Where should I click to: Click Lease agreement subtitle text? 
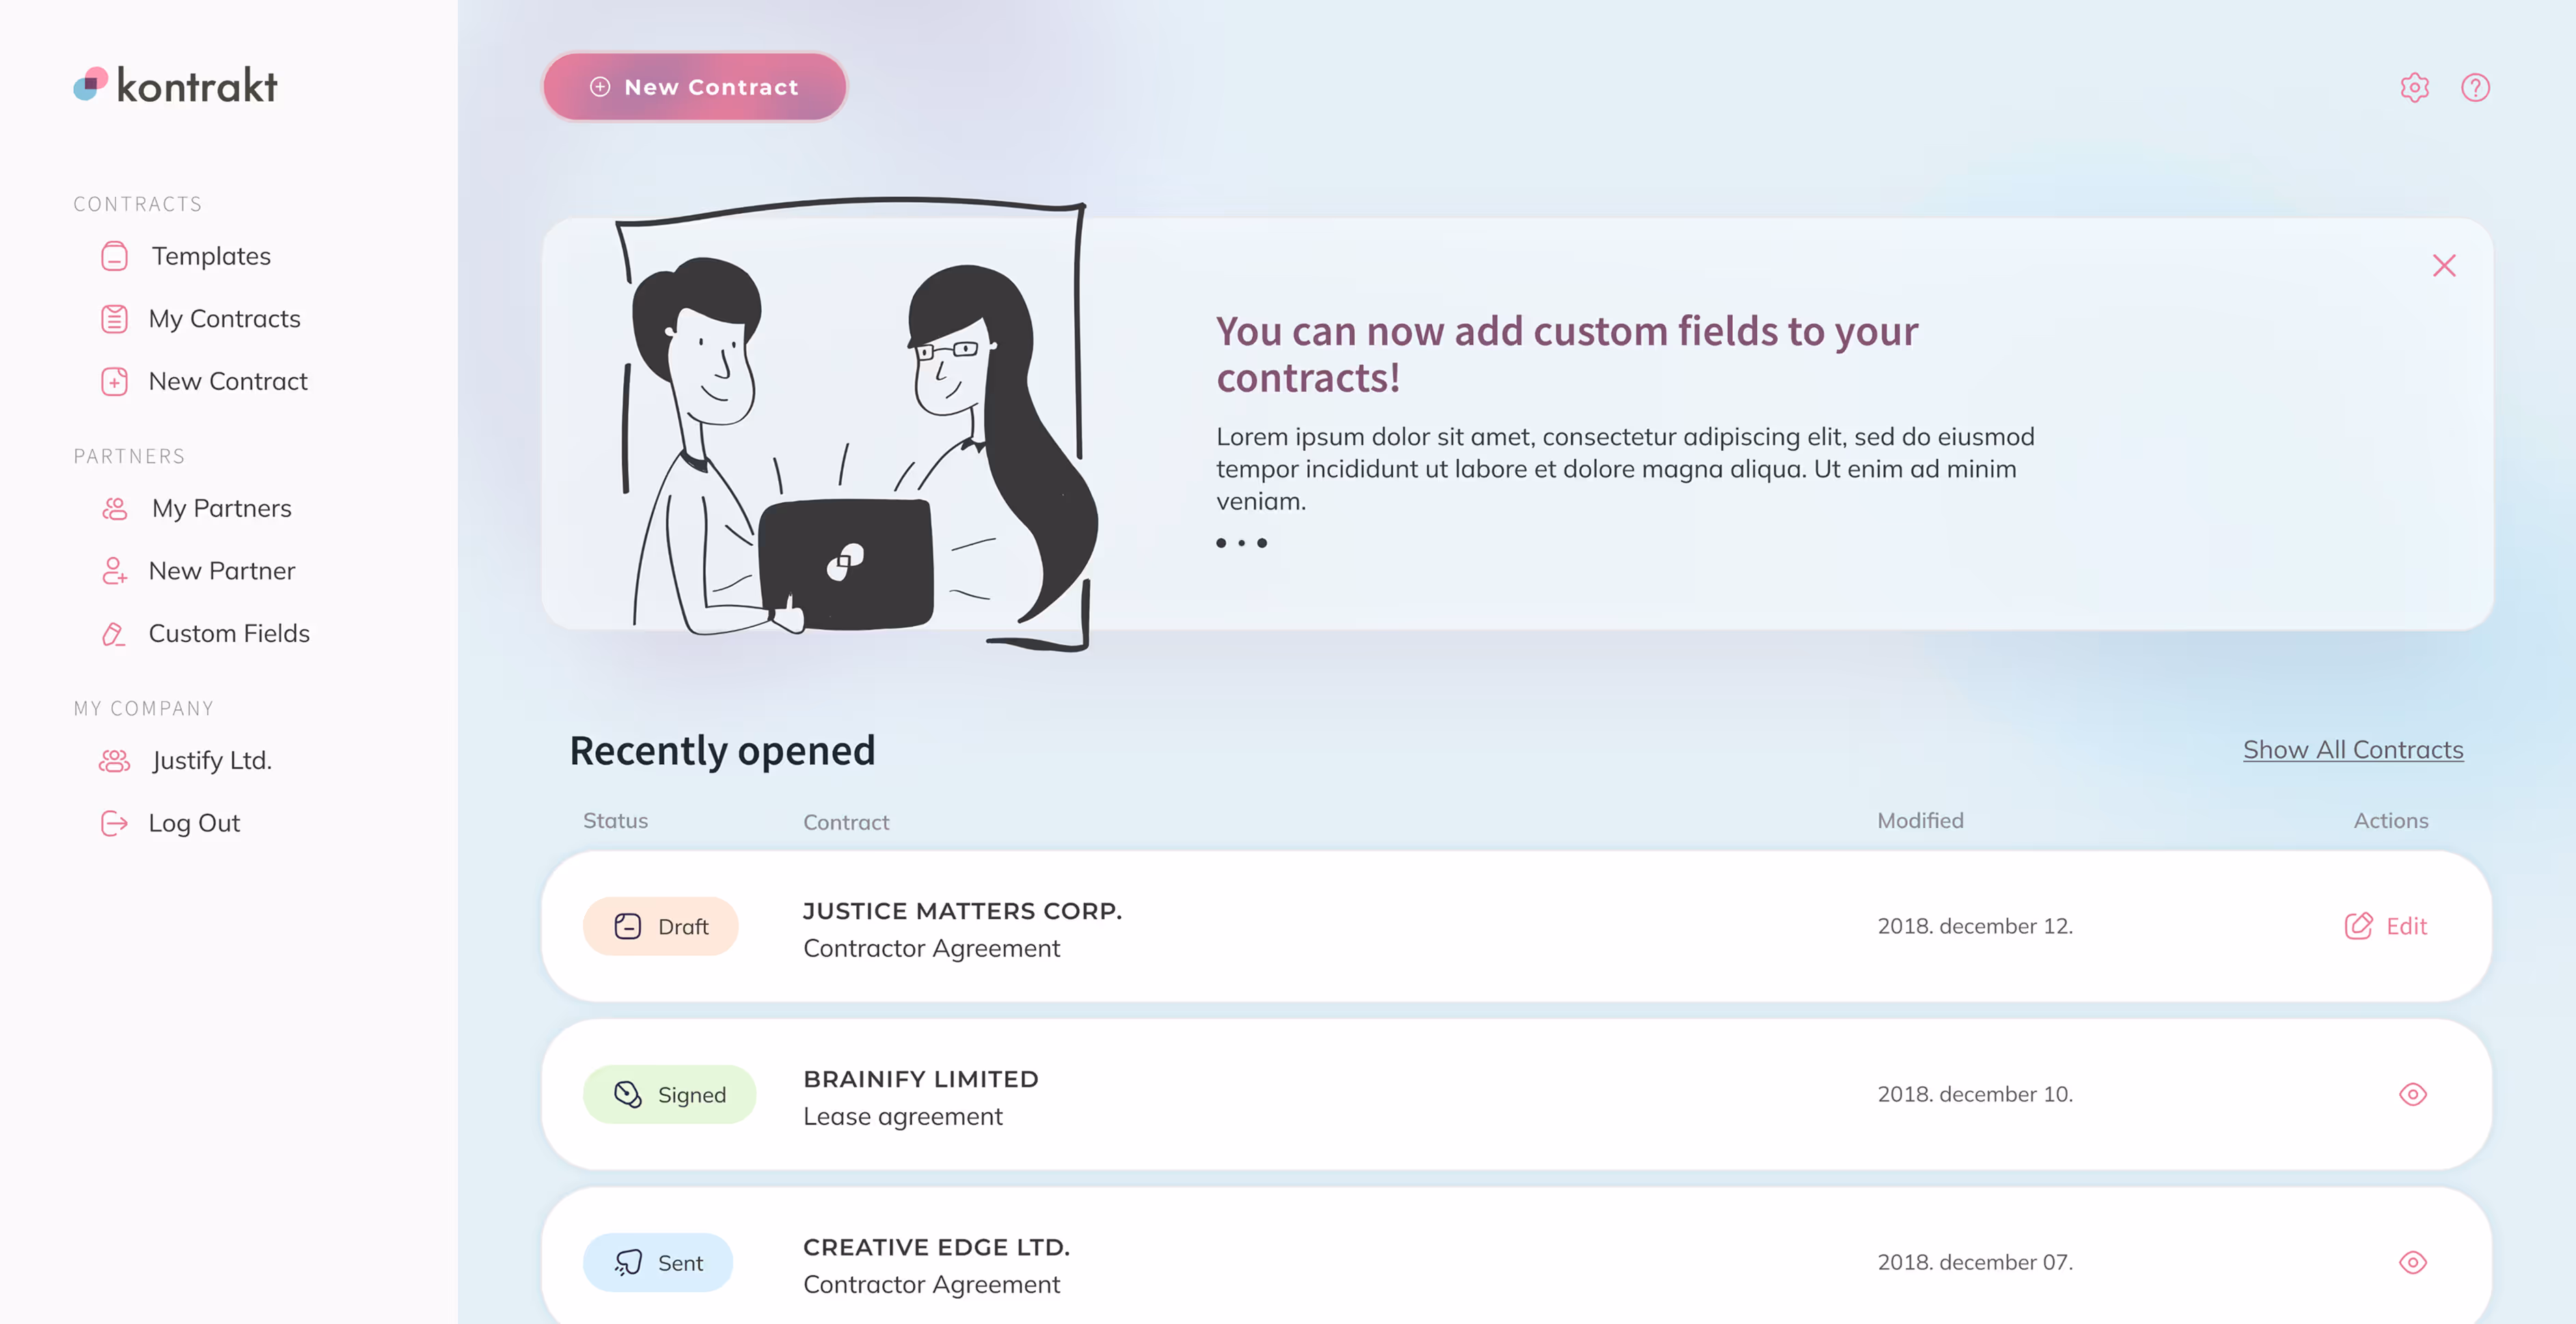[x=902, y=1117]
